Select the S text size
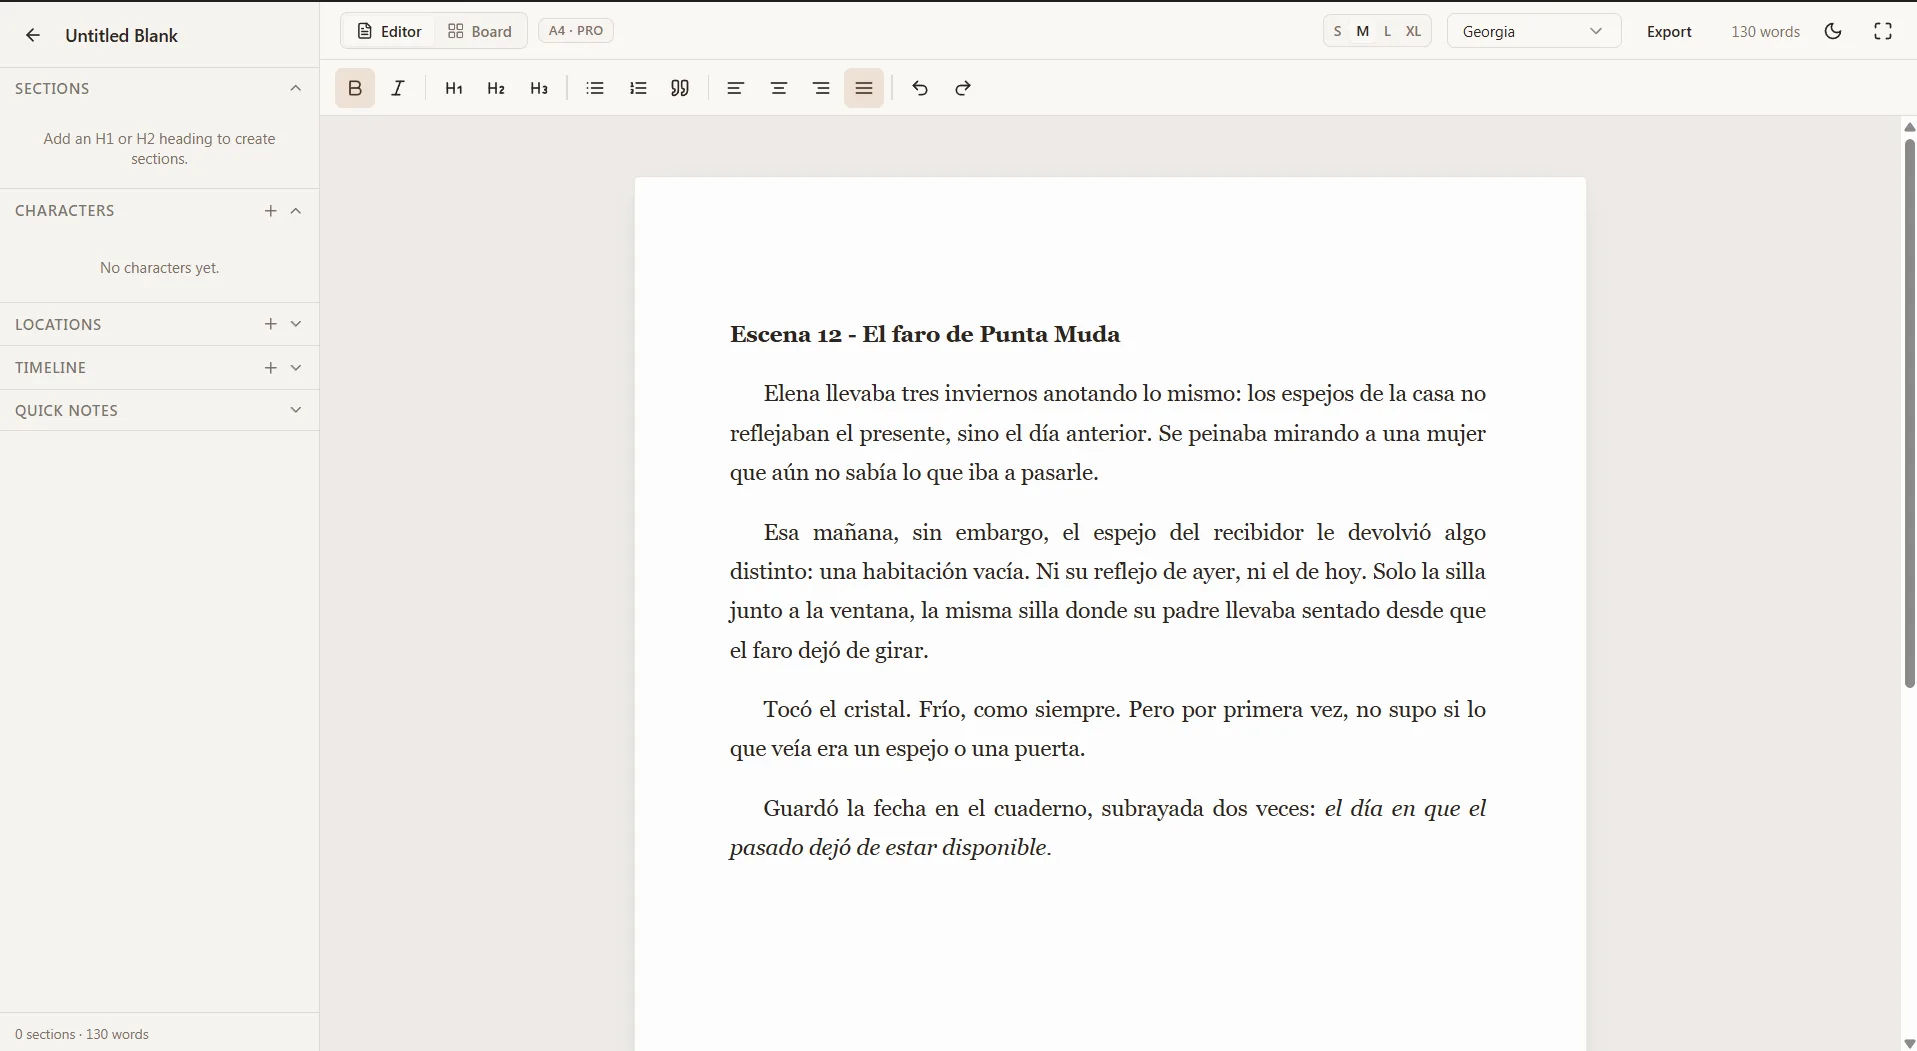1917x1051 pixels. 1338,31
